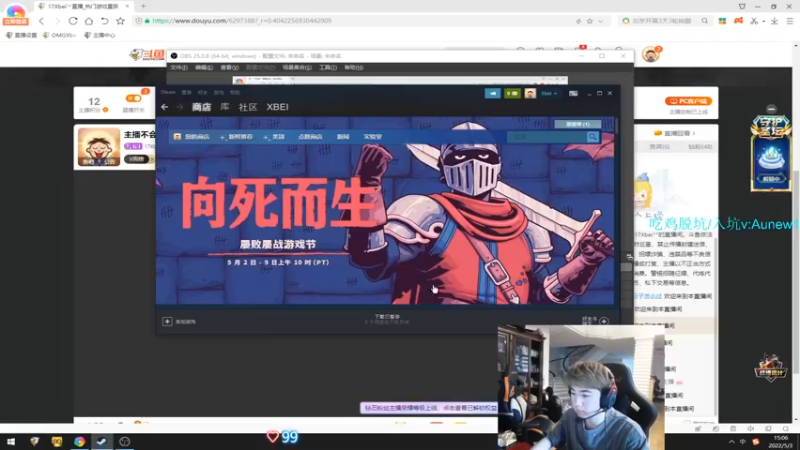
Task: Bookmark page with star icon
Action: pos(120,21)
